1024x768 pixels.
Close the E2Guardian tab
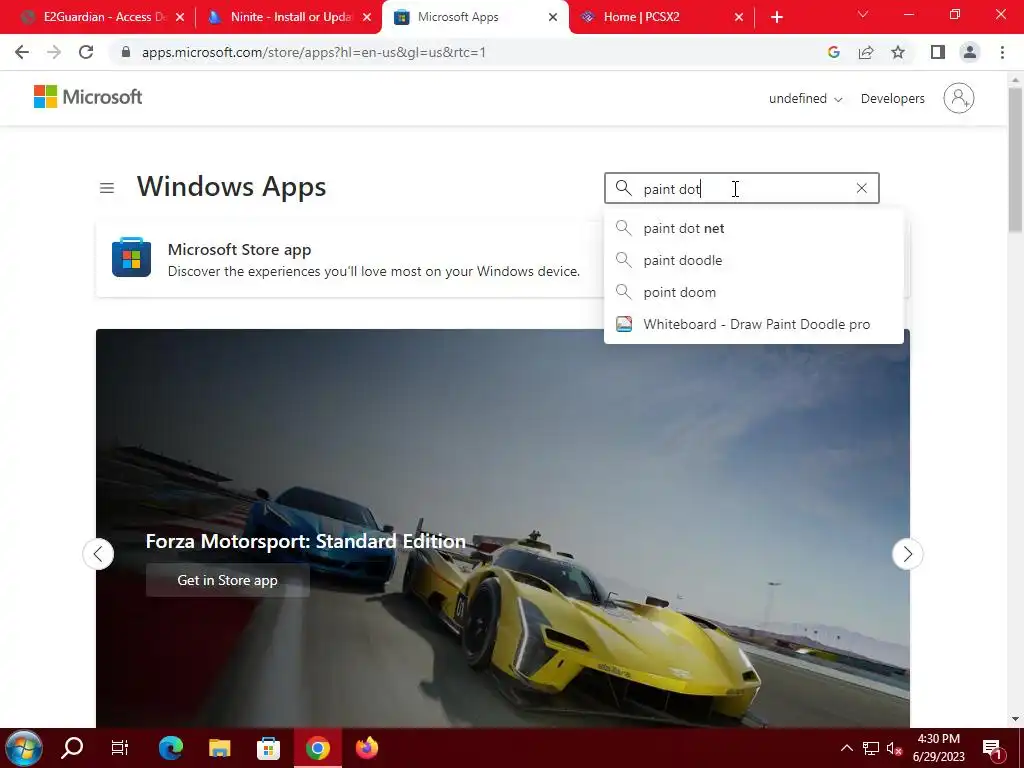[180, 17]
